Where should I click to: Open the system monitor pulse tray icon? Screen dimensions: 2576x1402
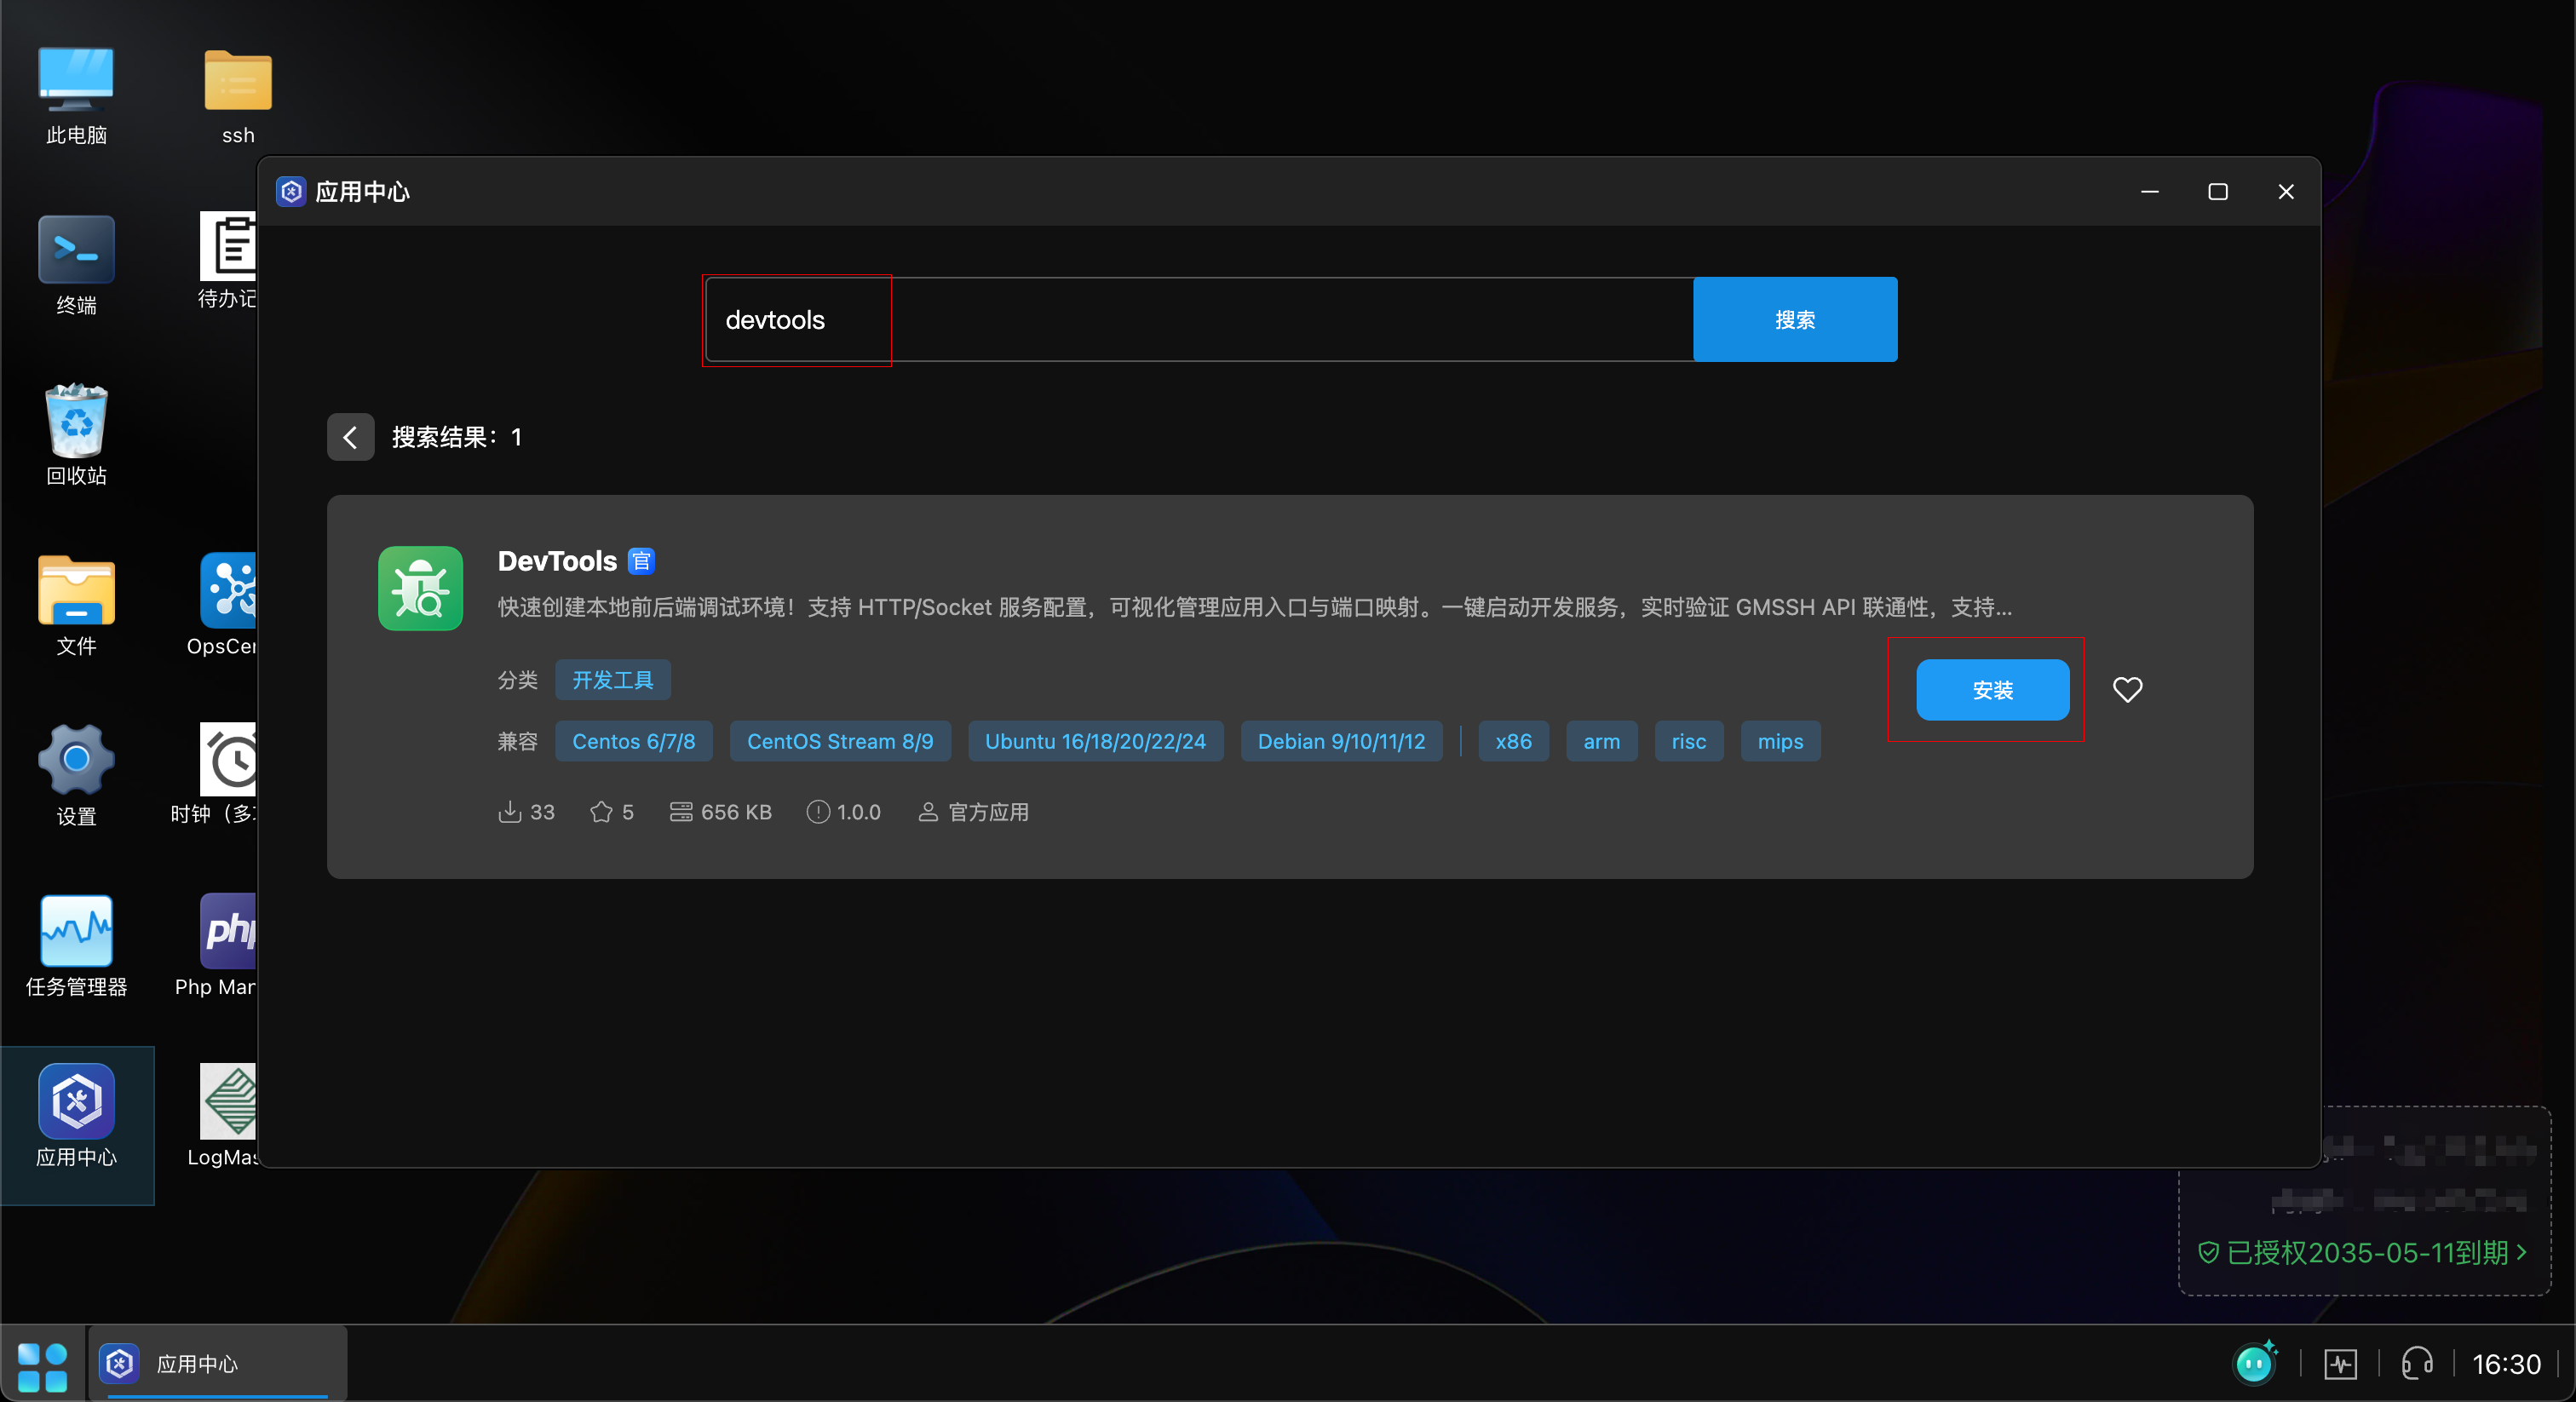click(2340, 1364)
